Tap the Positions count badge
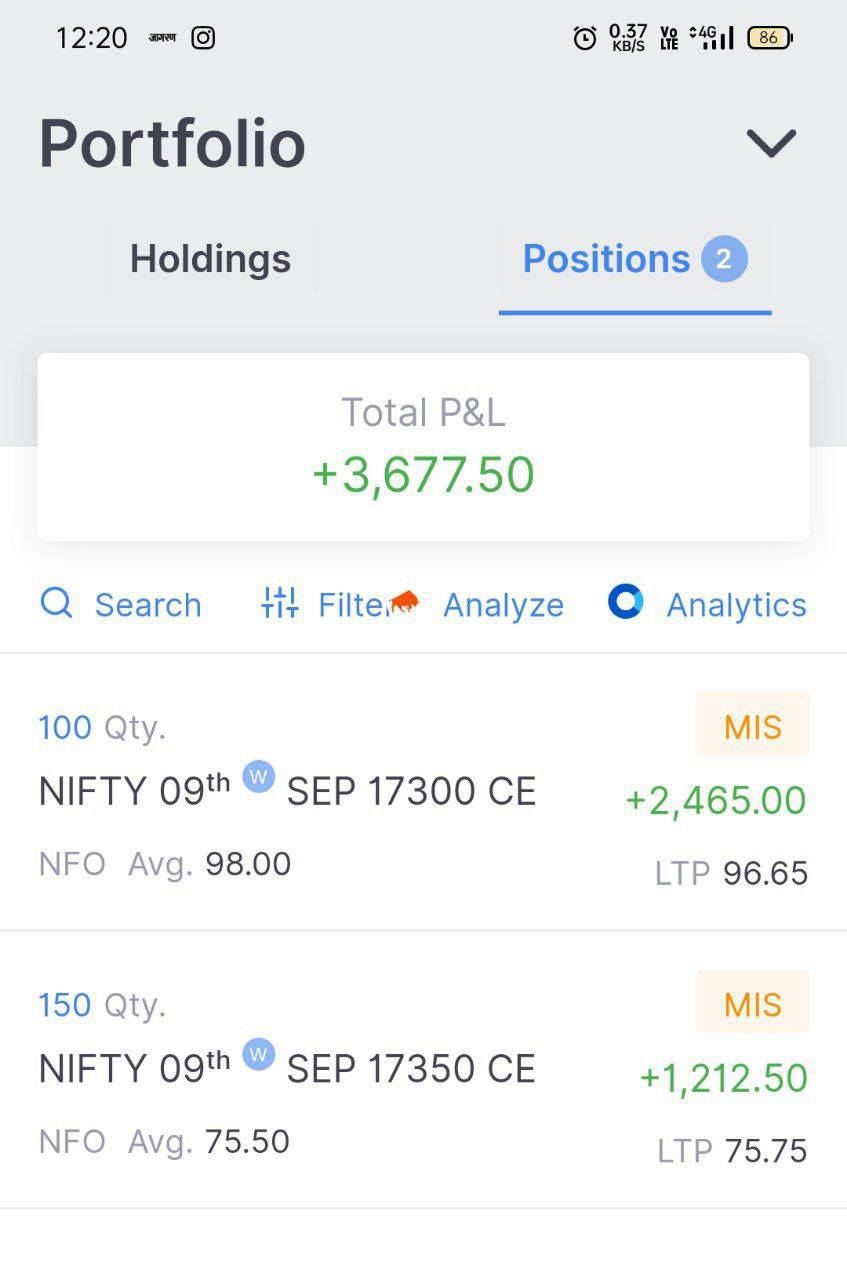The width and height of the screenshot is (847, 1280). tap(724, 260)
